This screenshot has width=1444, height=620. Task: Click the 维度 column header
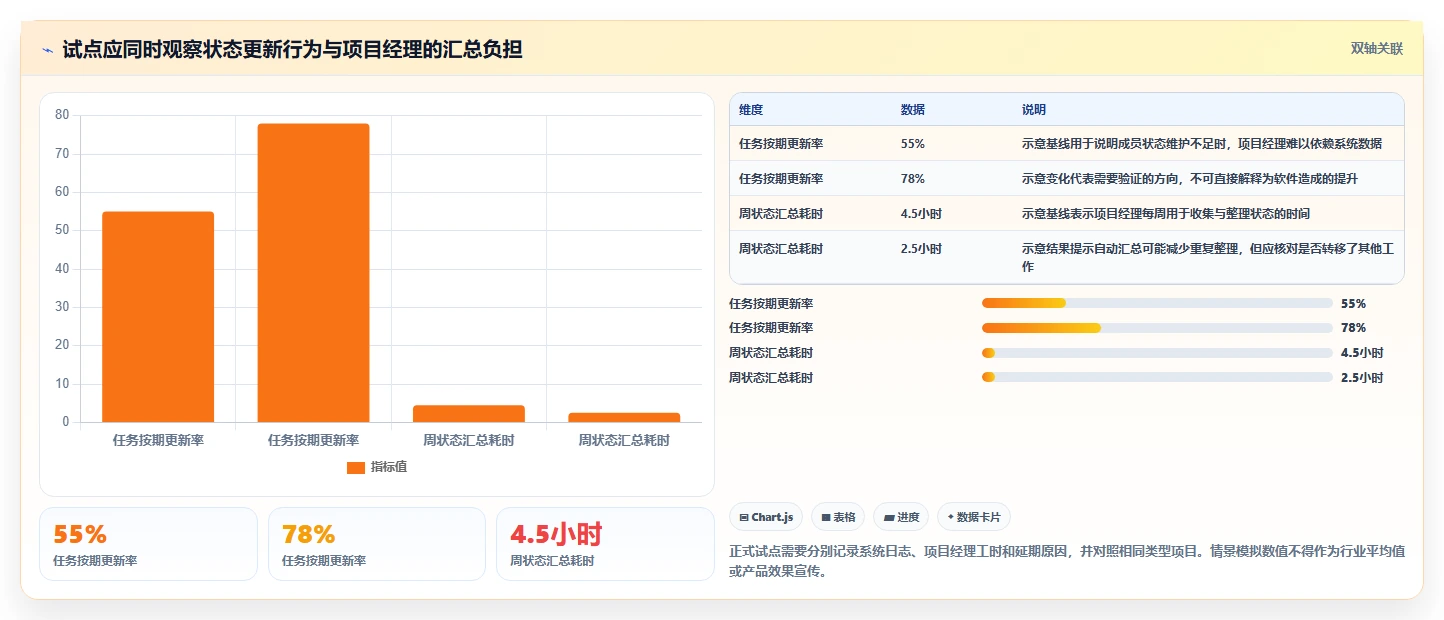coord(751,110)
